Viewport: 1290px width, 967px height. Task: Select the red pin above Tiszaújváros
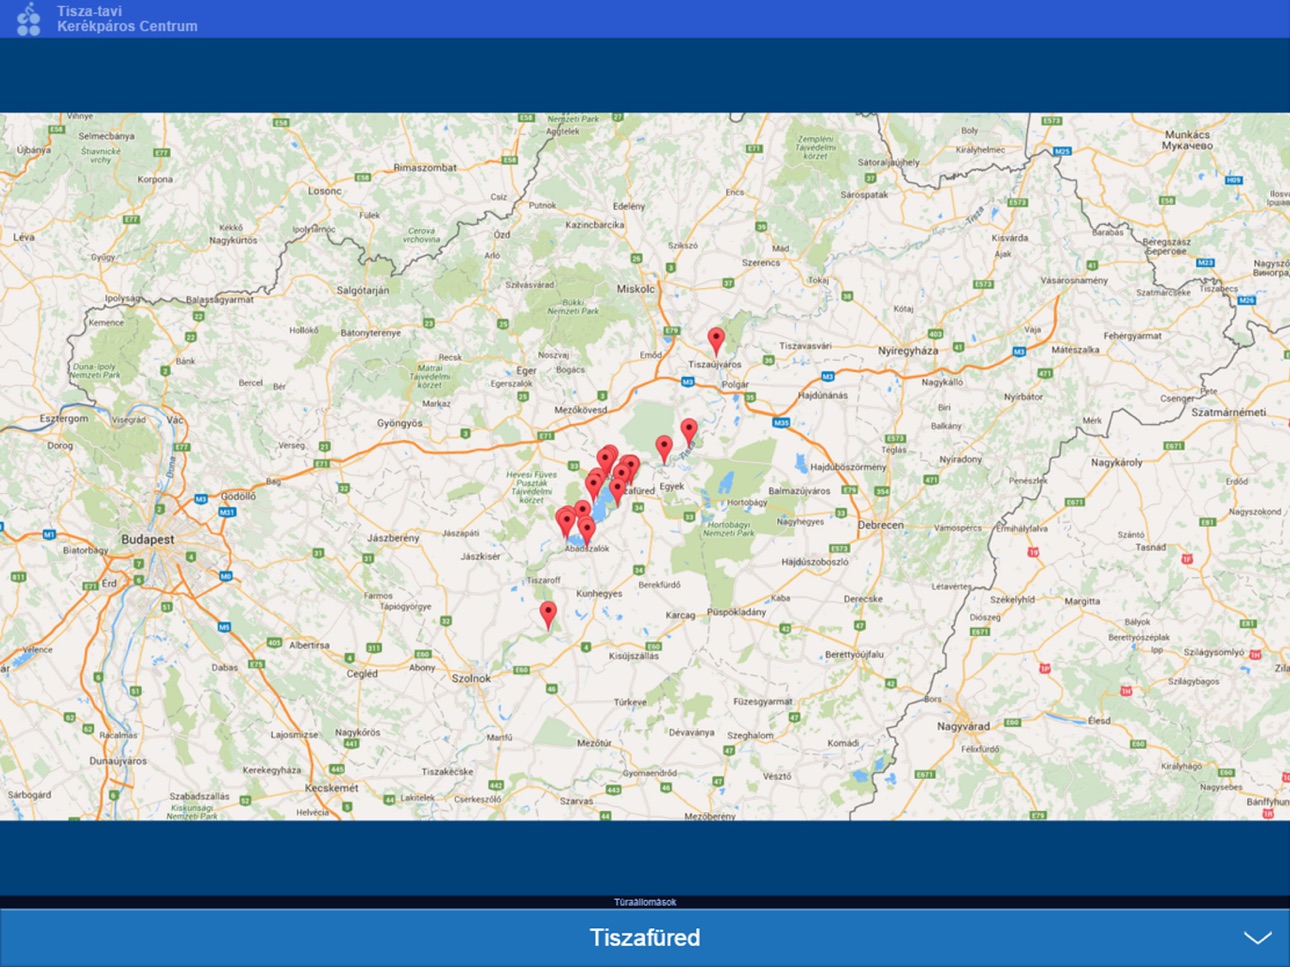[716, 341]
